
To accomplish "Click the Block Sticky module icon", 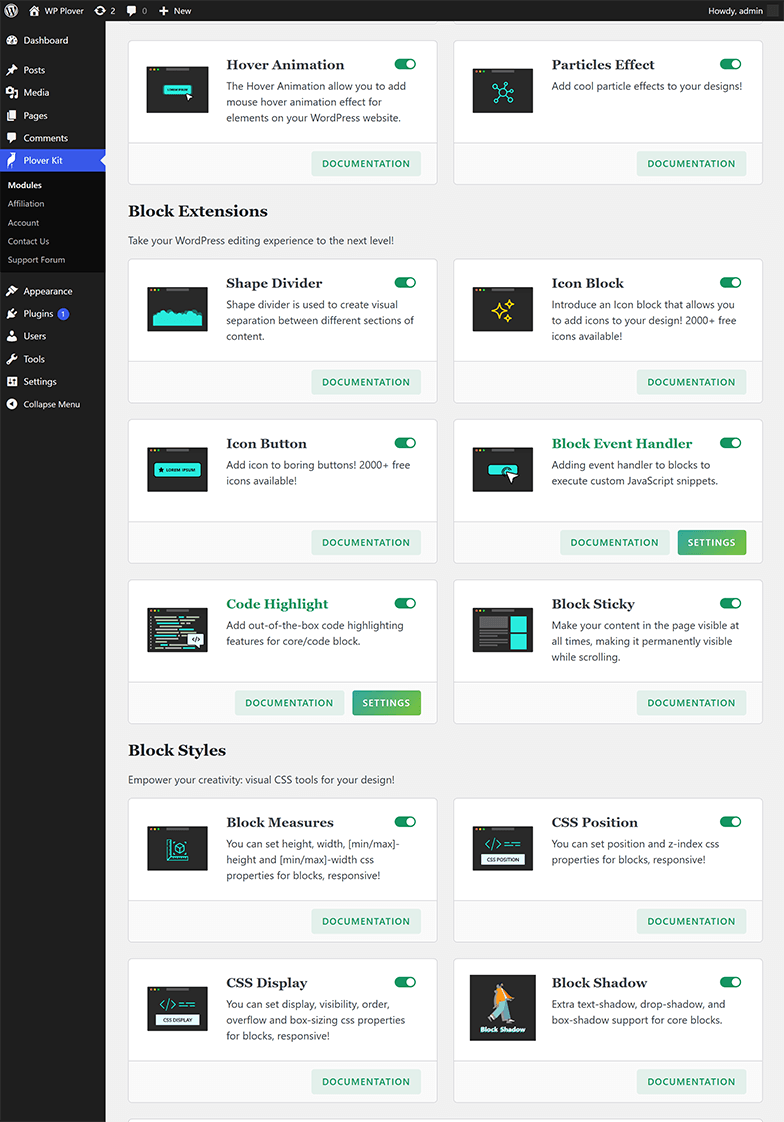I will 502,630.
